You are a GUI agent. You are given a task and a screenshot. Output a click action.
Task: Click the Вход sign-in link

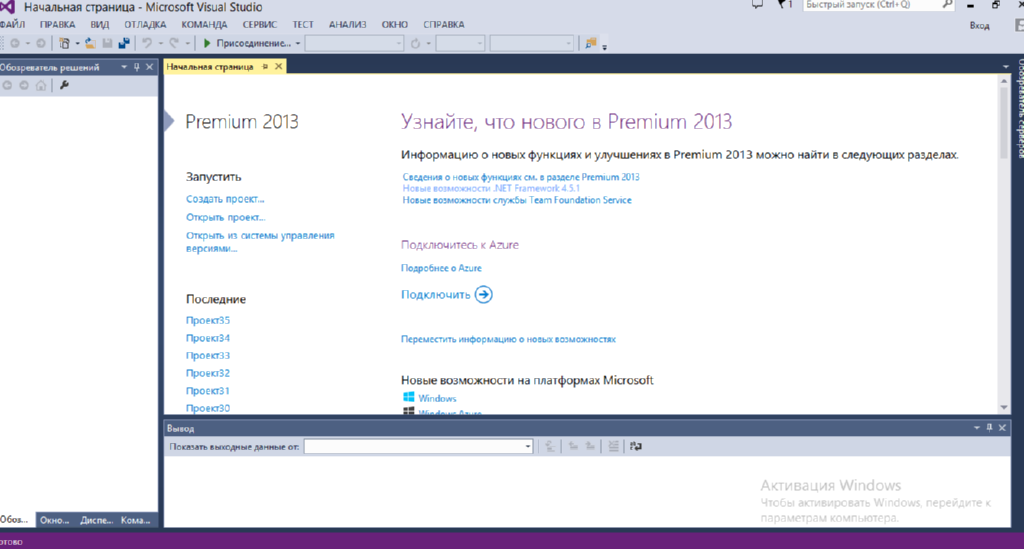tap(979, 25)
